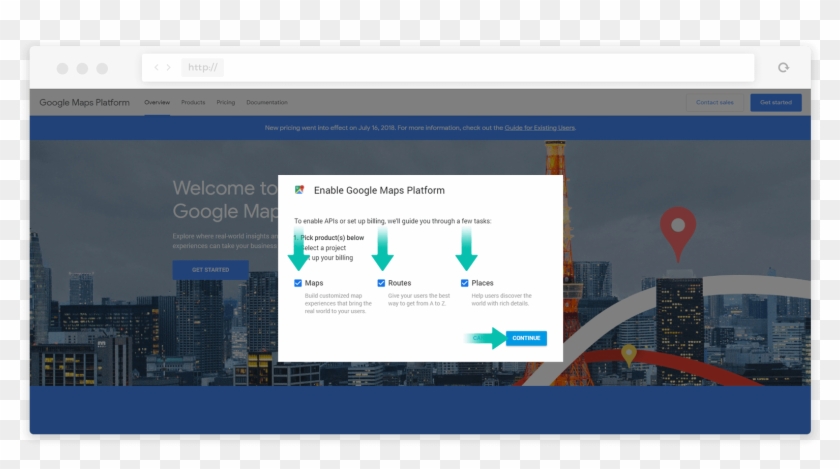Image resolution: width=840 pixels, height=469 pixels.
Task: Click the first gray browser window dot
Action: click(62, 69)
